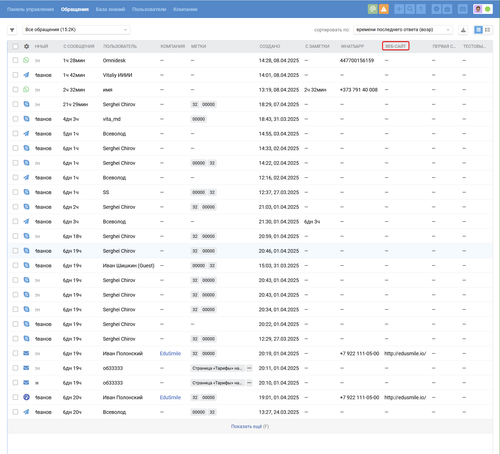Click email icon in row created 20:11, 01.04.2025
Viewport: 500px width, 454px height.
(26, 368)
